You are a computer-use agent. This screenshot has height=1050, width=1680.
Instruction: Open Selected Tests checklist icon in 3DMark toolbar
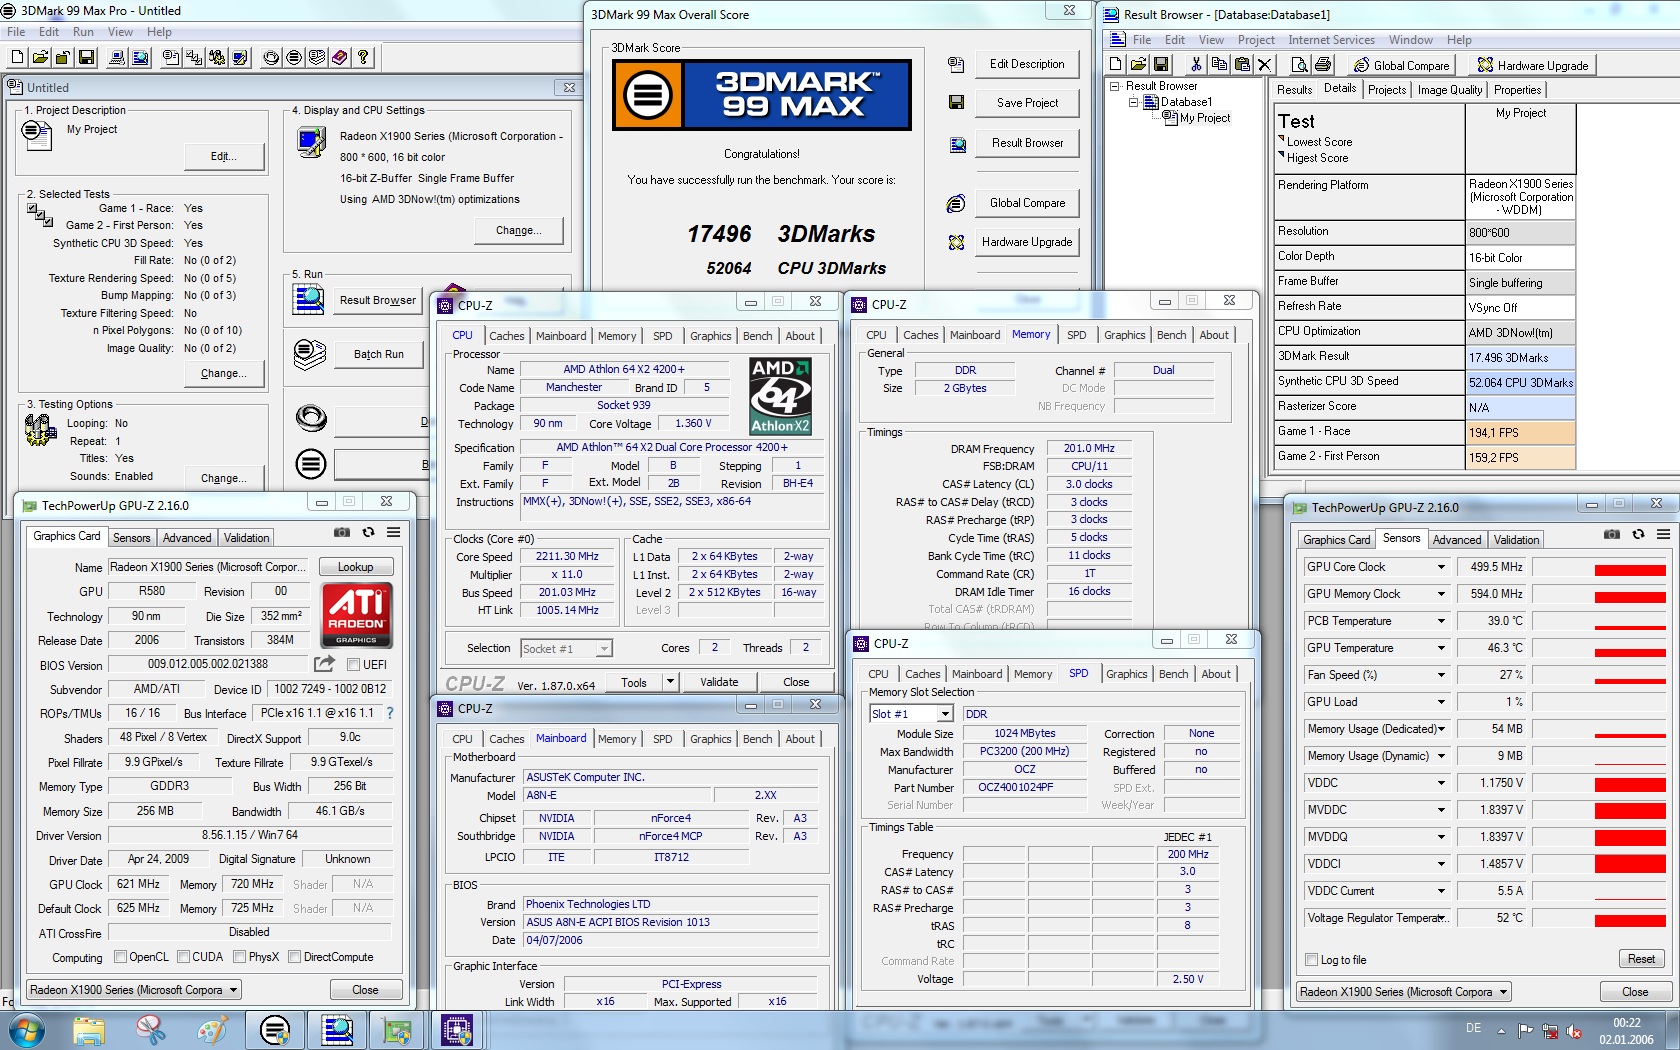194,58
